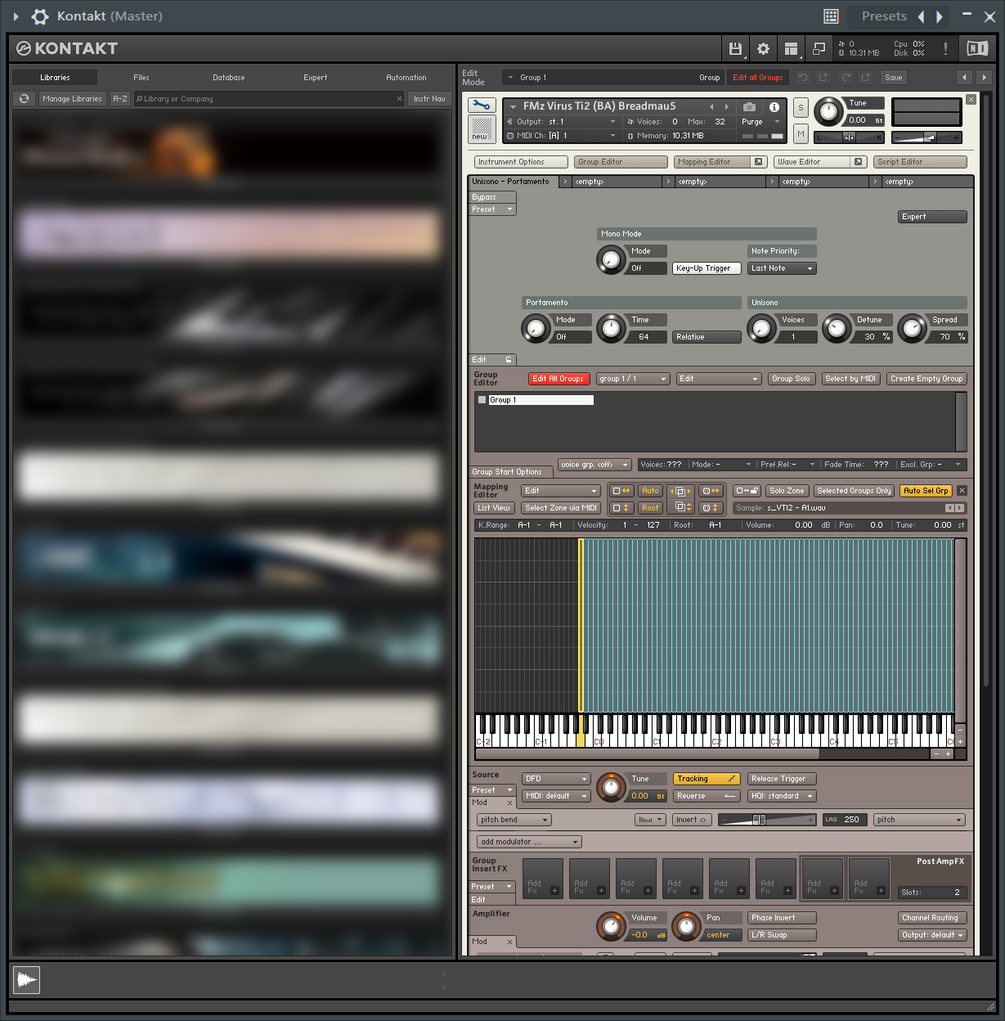This screenshot has width=1005, height=1021.
Task: Click the Solo Zone button
Action: 787,491
